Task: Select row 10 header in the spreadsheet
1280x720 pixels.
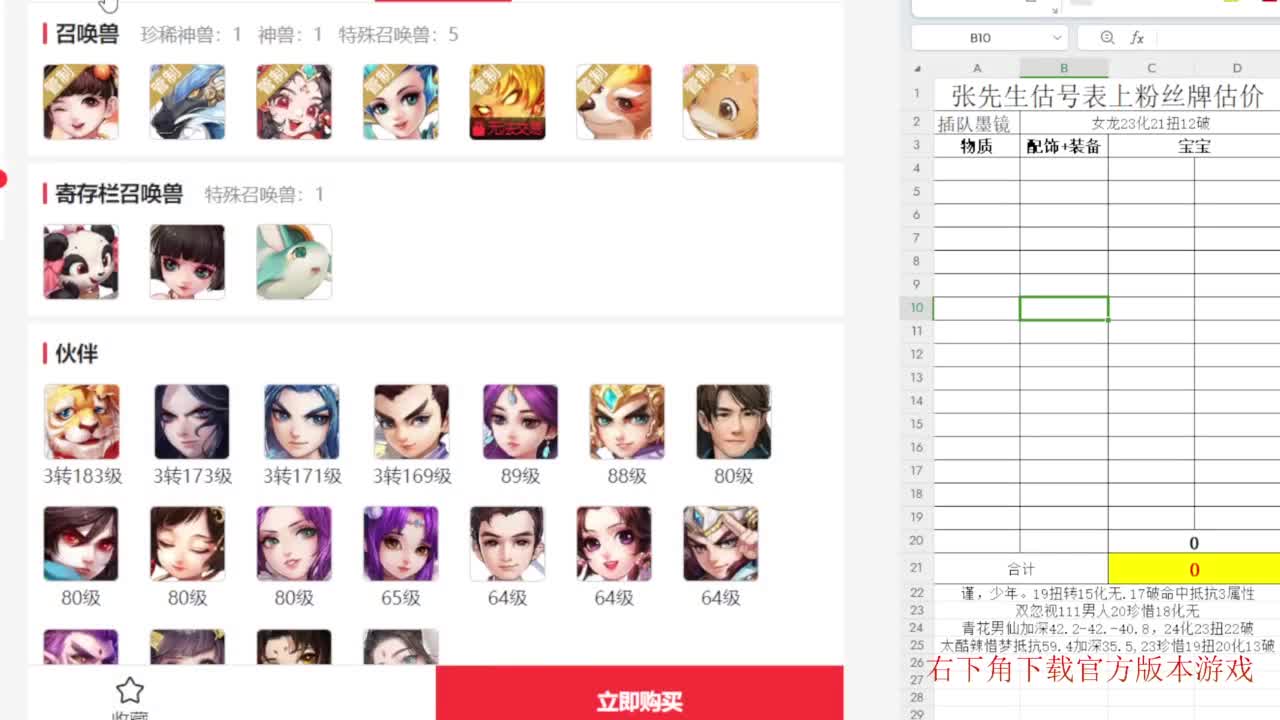Action: tap(917, 308)
